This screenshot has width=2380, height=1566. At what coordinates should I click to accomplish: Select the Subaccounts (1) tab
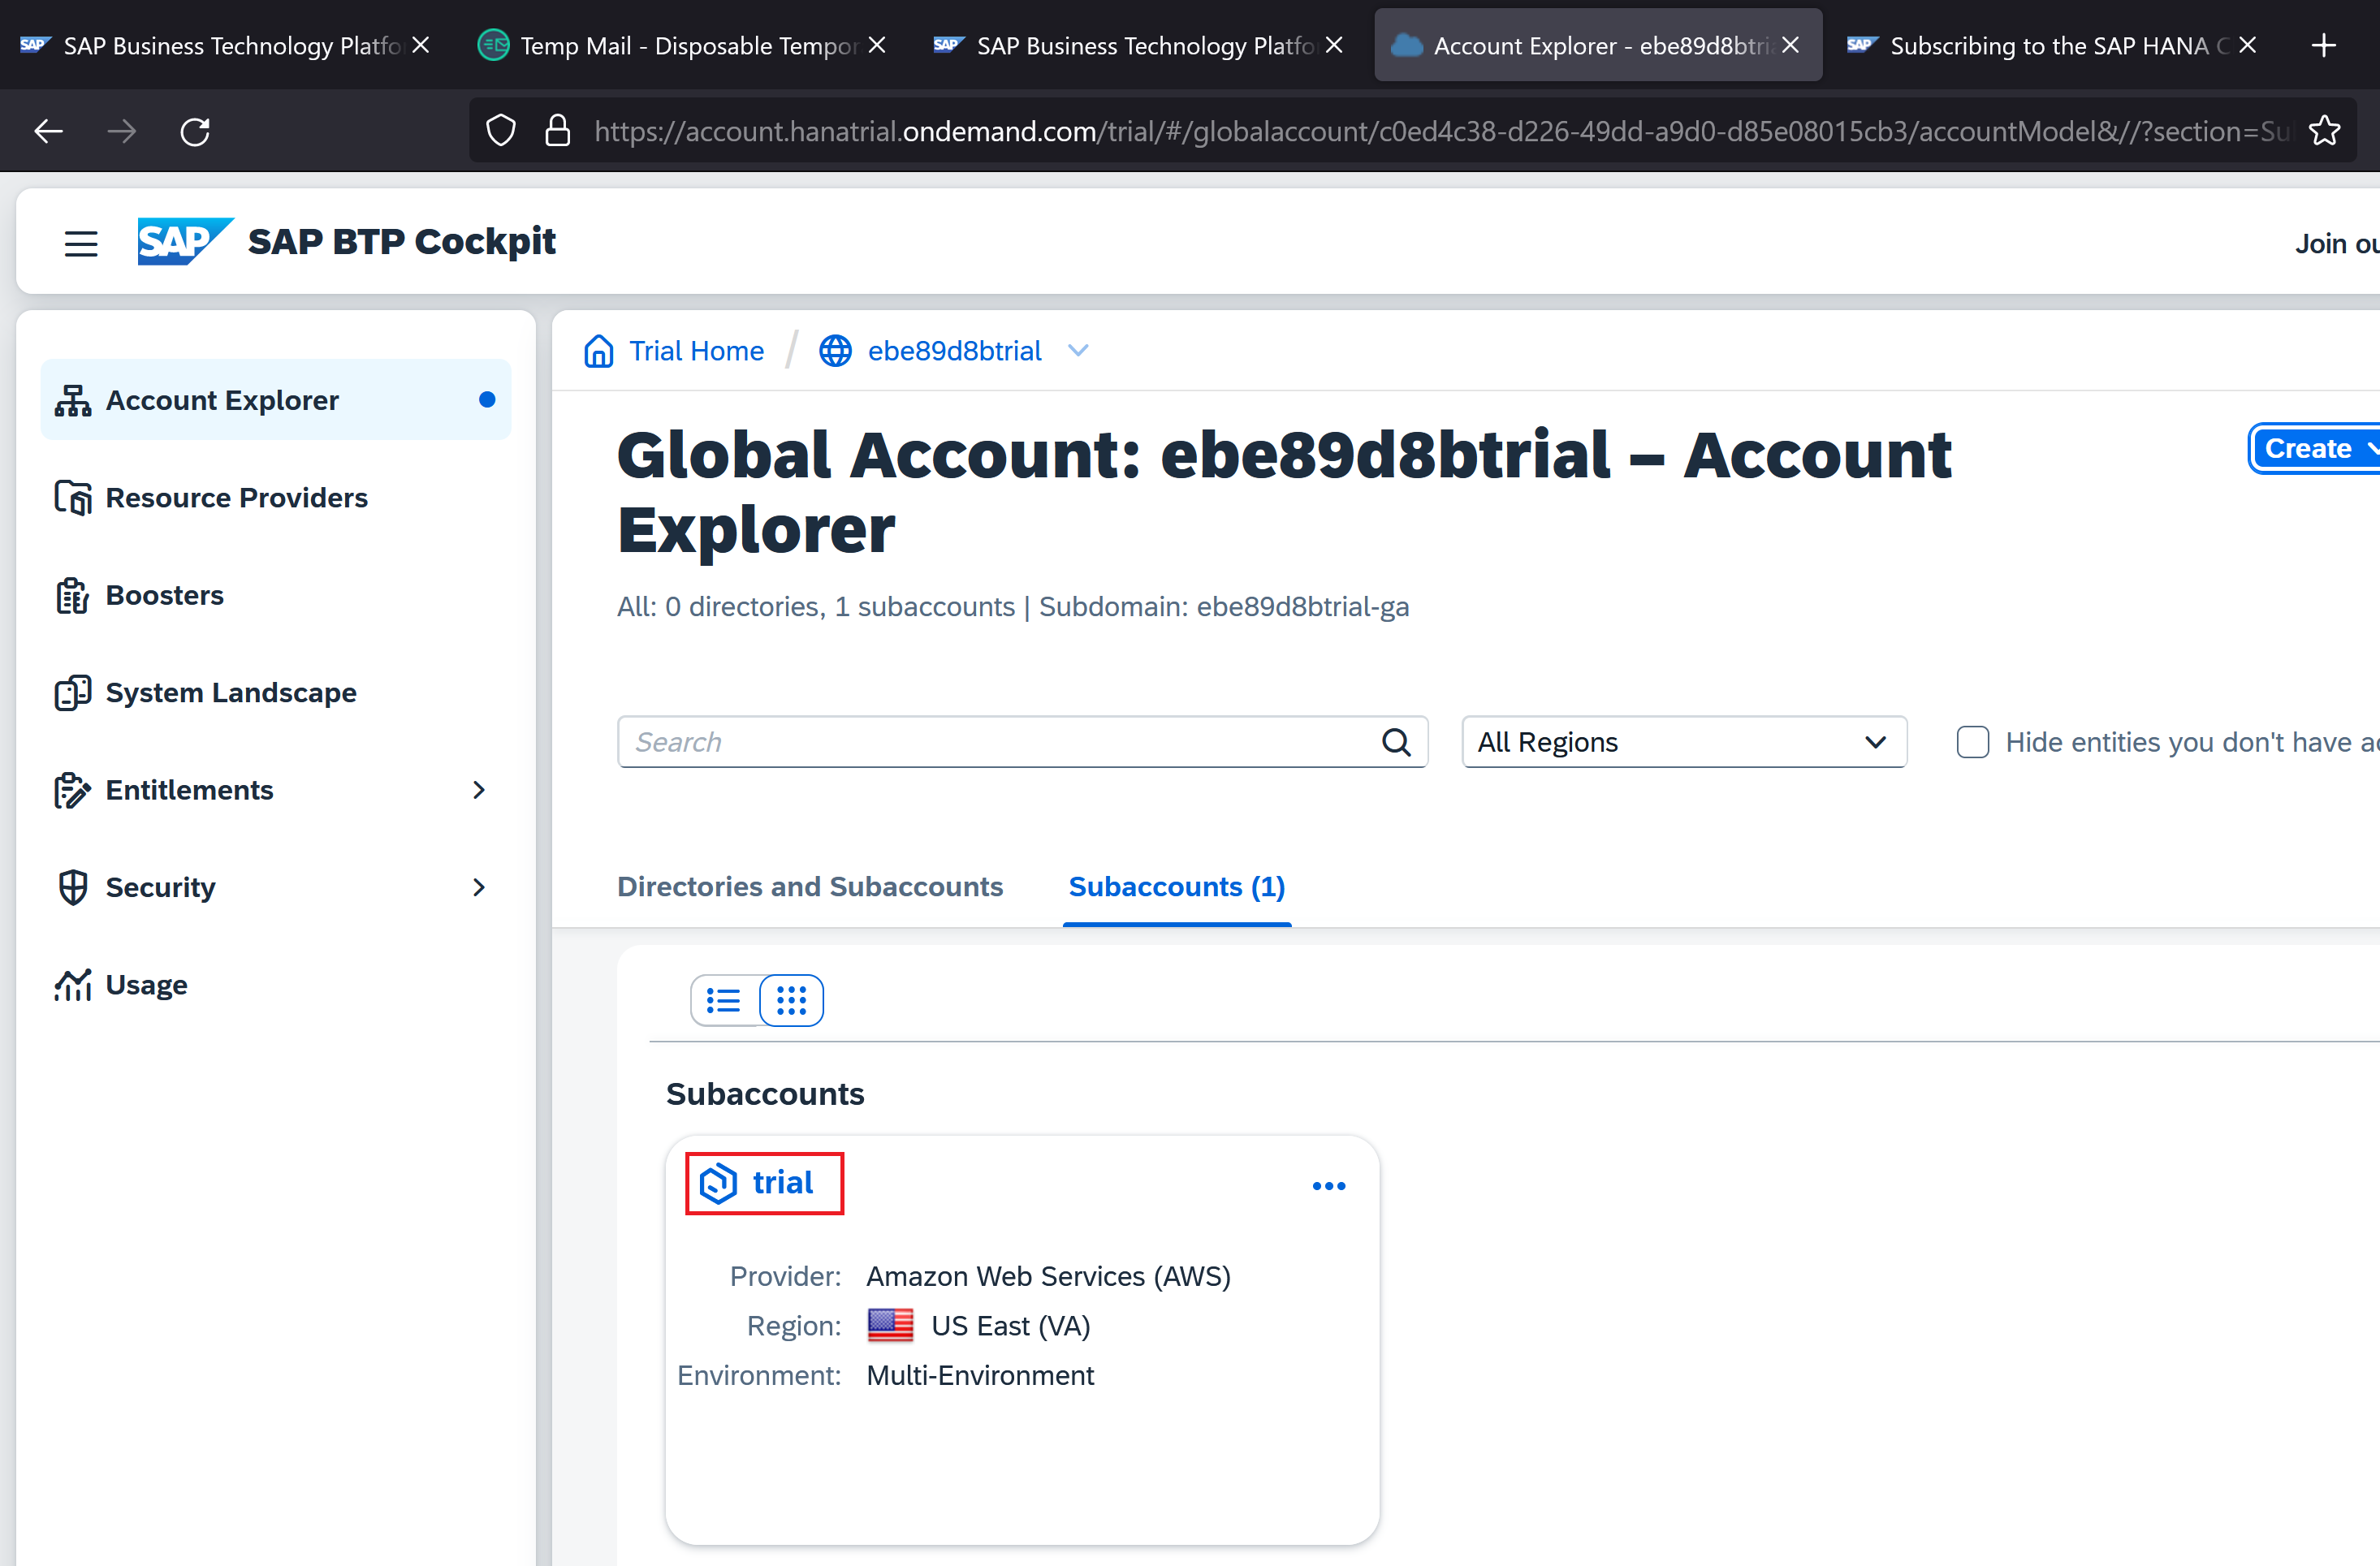[1176, 887]
